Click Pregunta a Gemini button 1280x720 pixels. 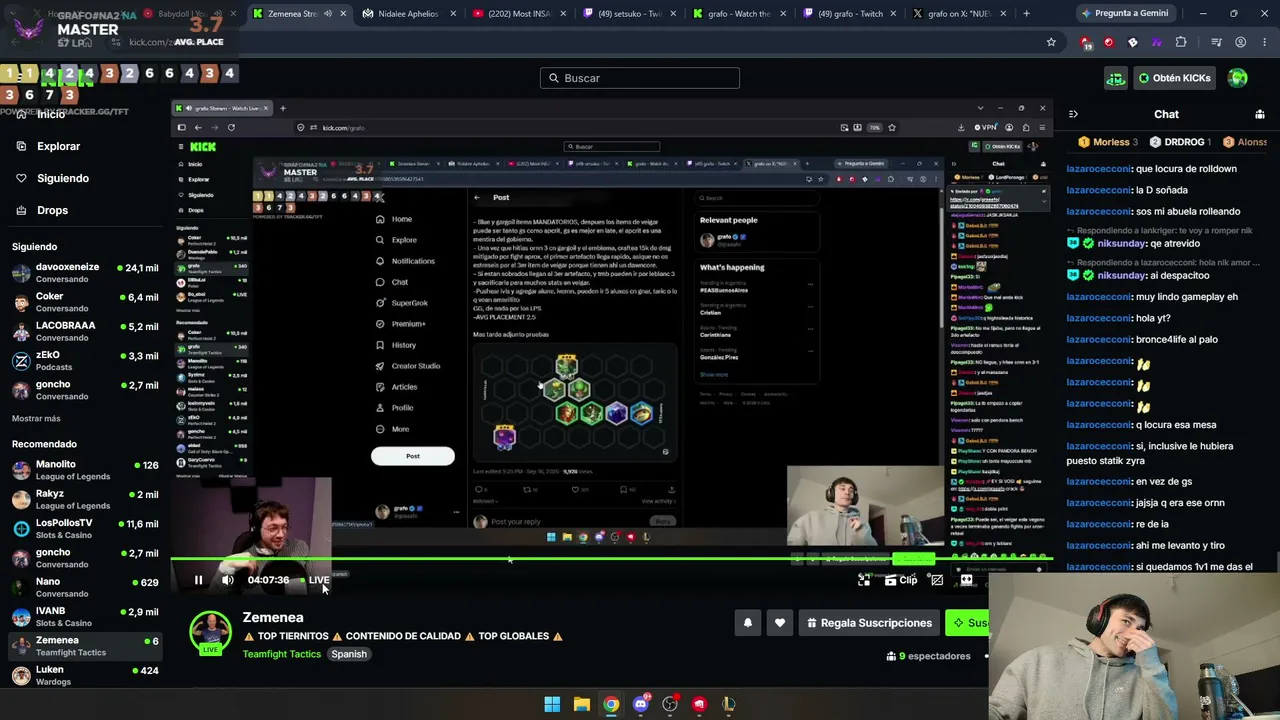tap(1124, 14)
